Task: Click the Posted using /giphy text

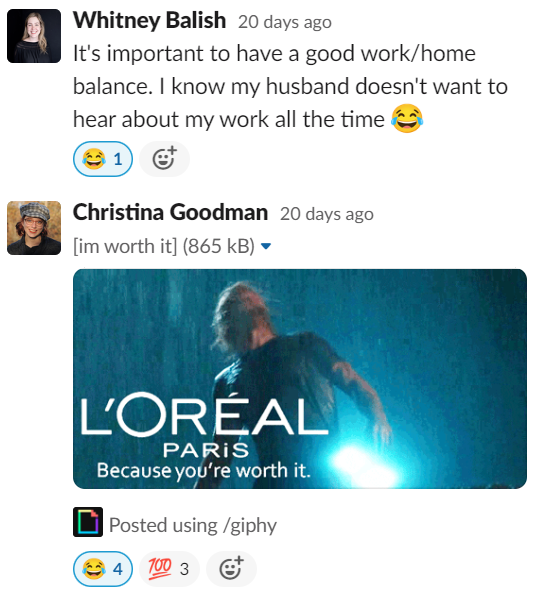Action: click(x=193, y=525)
